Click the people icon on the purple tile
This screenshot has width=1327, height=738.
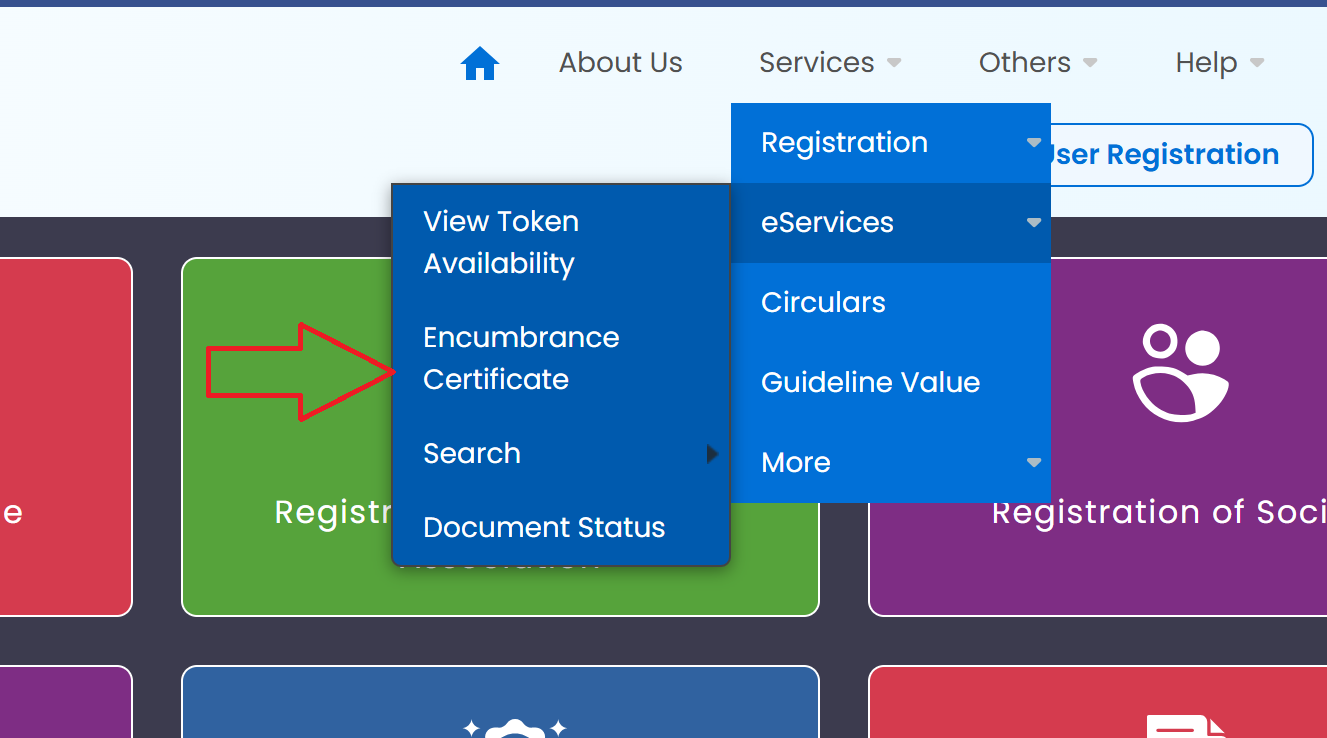pyautogui.click(x=1180, y=372)
